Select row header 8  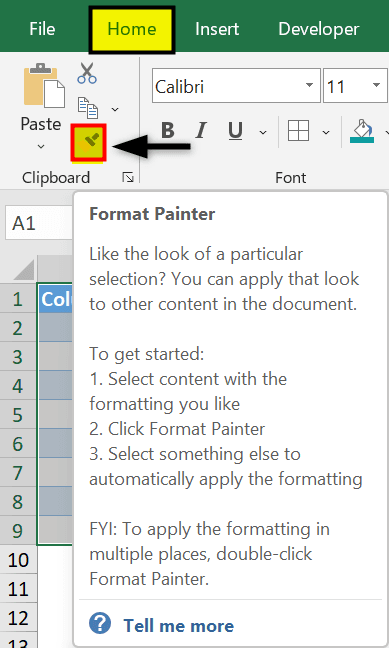[18, 501]
